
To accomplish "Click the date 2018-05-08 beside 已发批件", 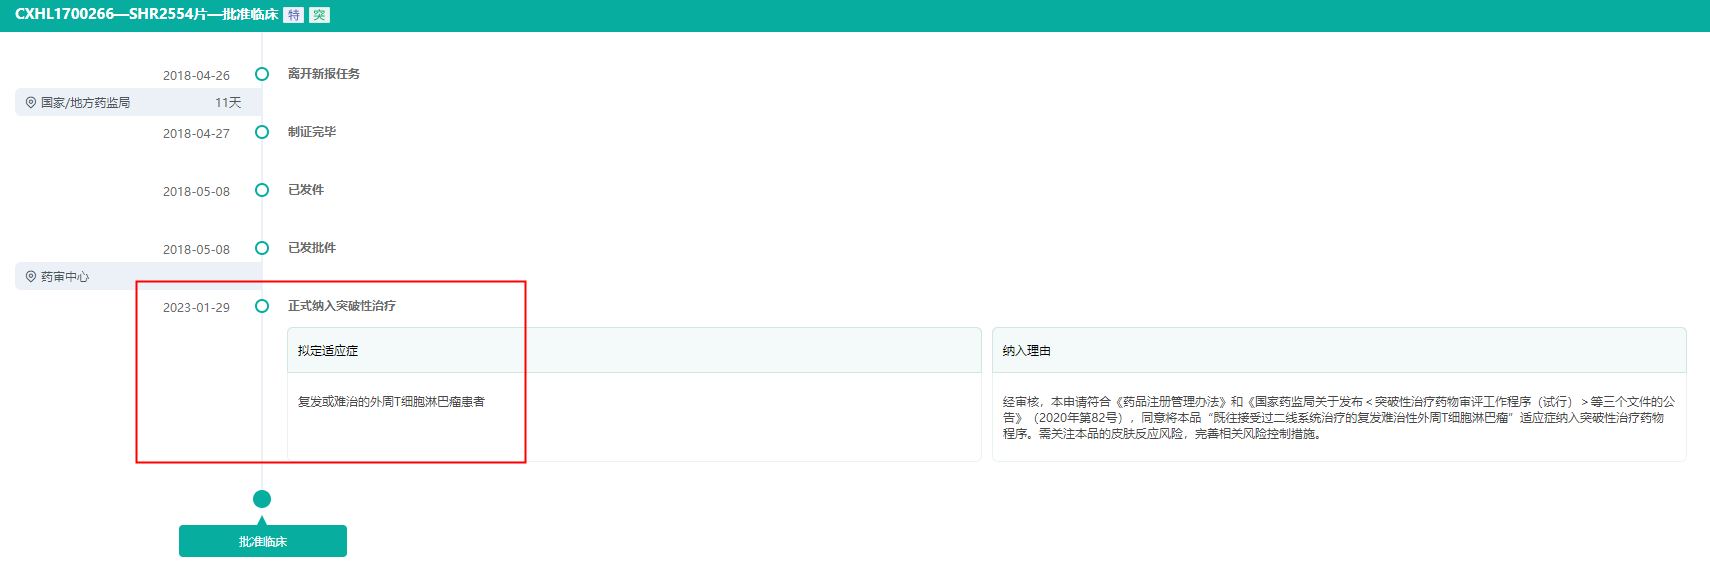I will [x=196, y=249].
